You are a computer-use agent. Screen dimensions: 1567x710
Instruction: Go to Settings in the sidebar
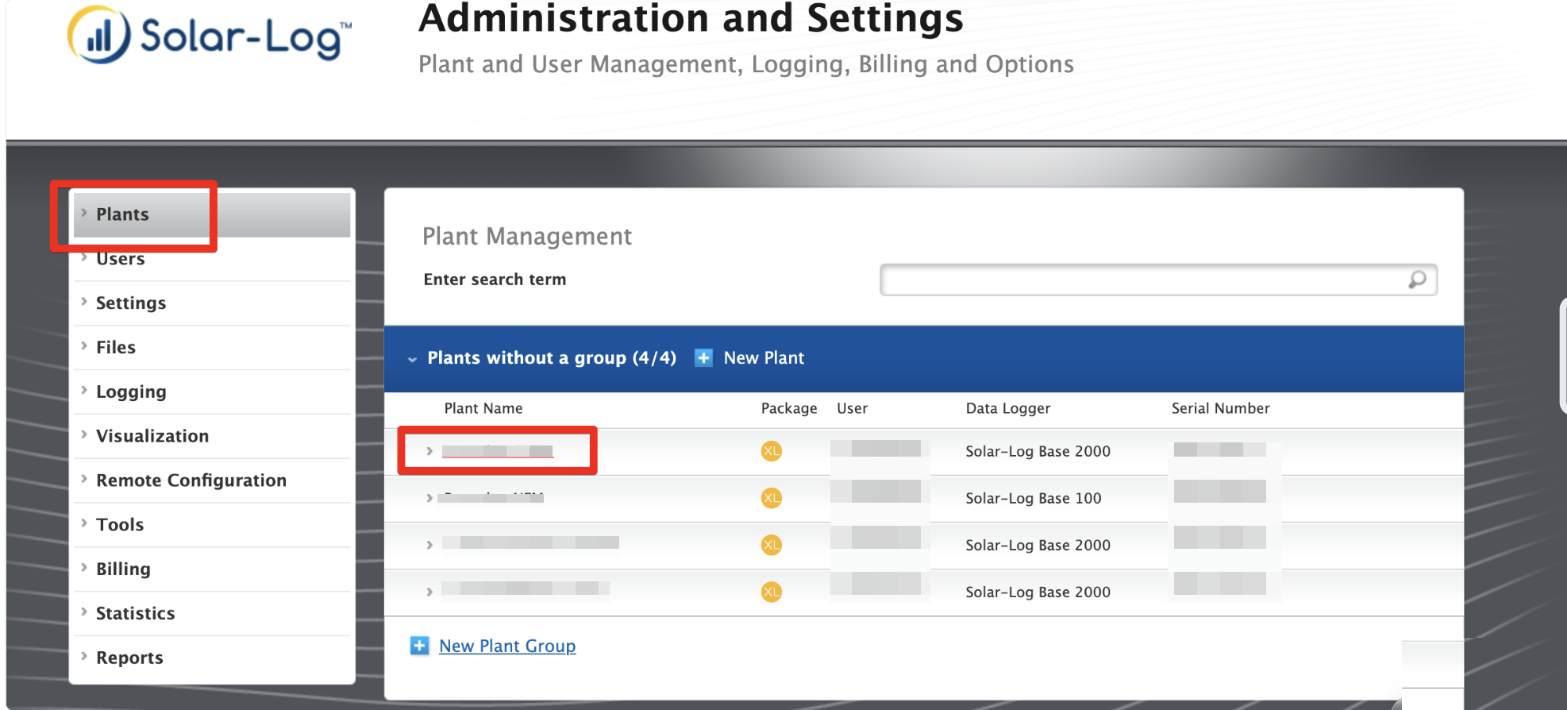(212, 303)
